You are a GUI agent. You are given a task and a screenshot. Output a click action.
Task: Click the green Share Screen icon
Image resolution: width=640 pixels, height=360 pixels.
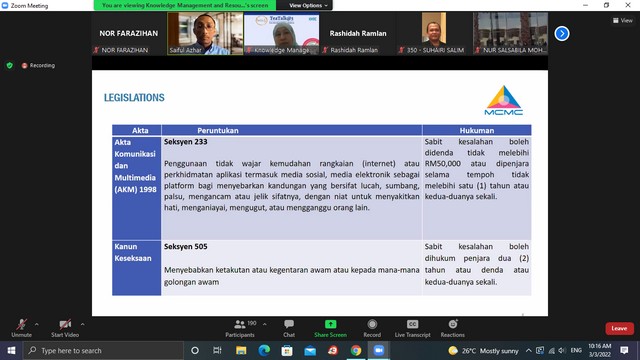coord(330,324)
